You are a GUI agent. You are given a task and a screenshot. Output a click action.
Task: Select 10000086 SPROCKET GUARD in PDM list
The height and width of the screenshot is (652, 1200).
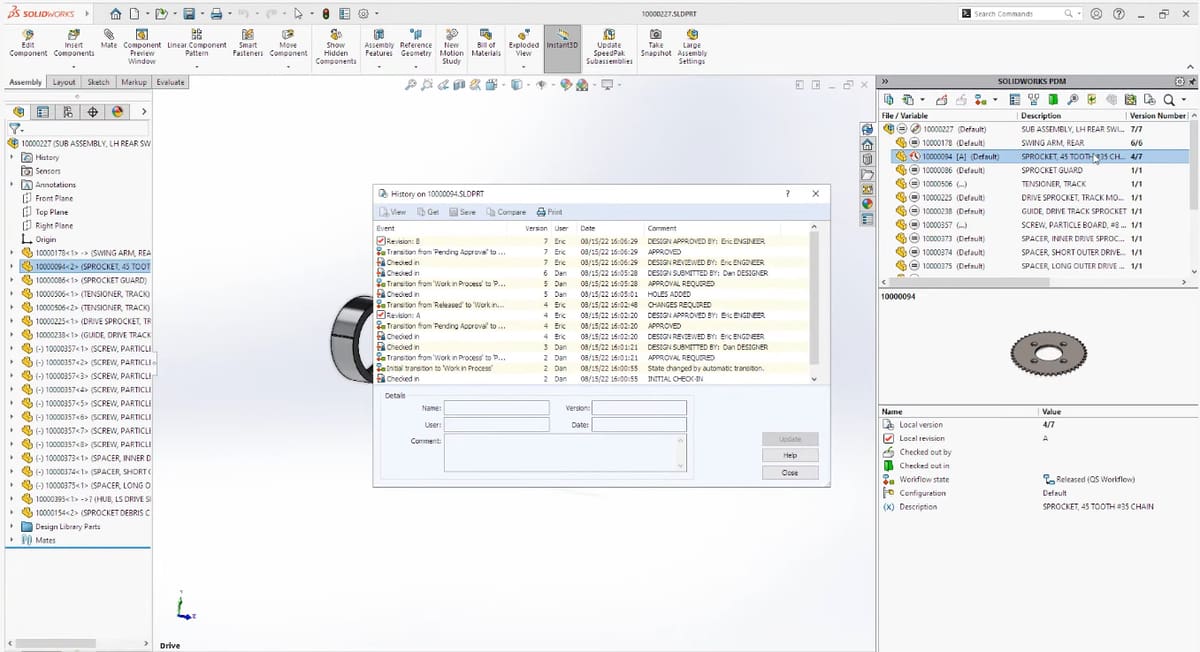(1038, 170)
